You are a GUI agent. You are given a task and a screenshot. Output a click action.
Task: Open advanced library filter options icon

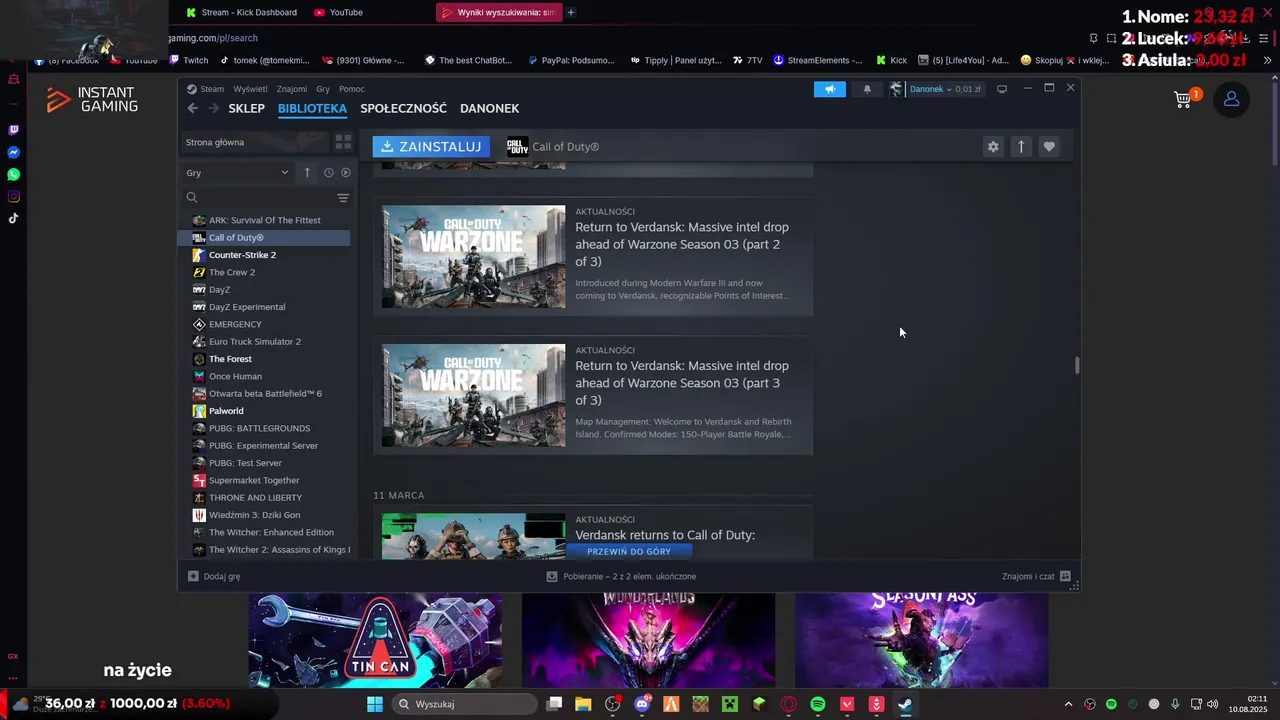point(343,198)
